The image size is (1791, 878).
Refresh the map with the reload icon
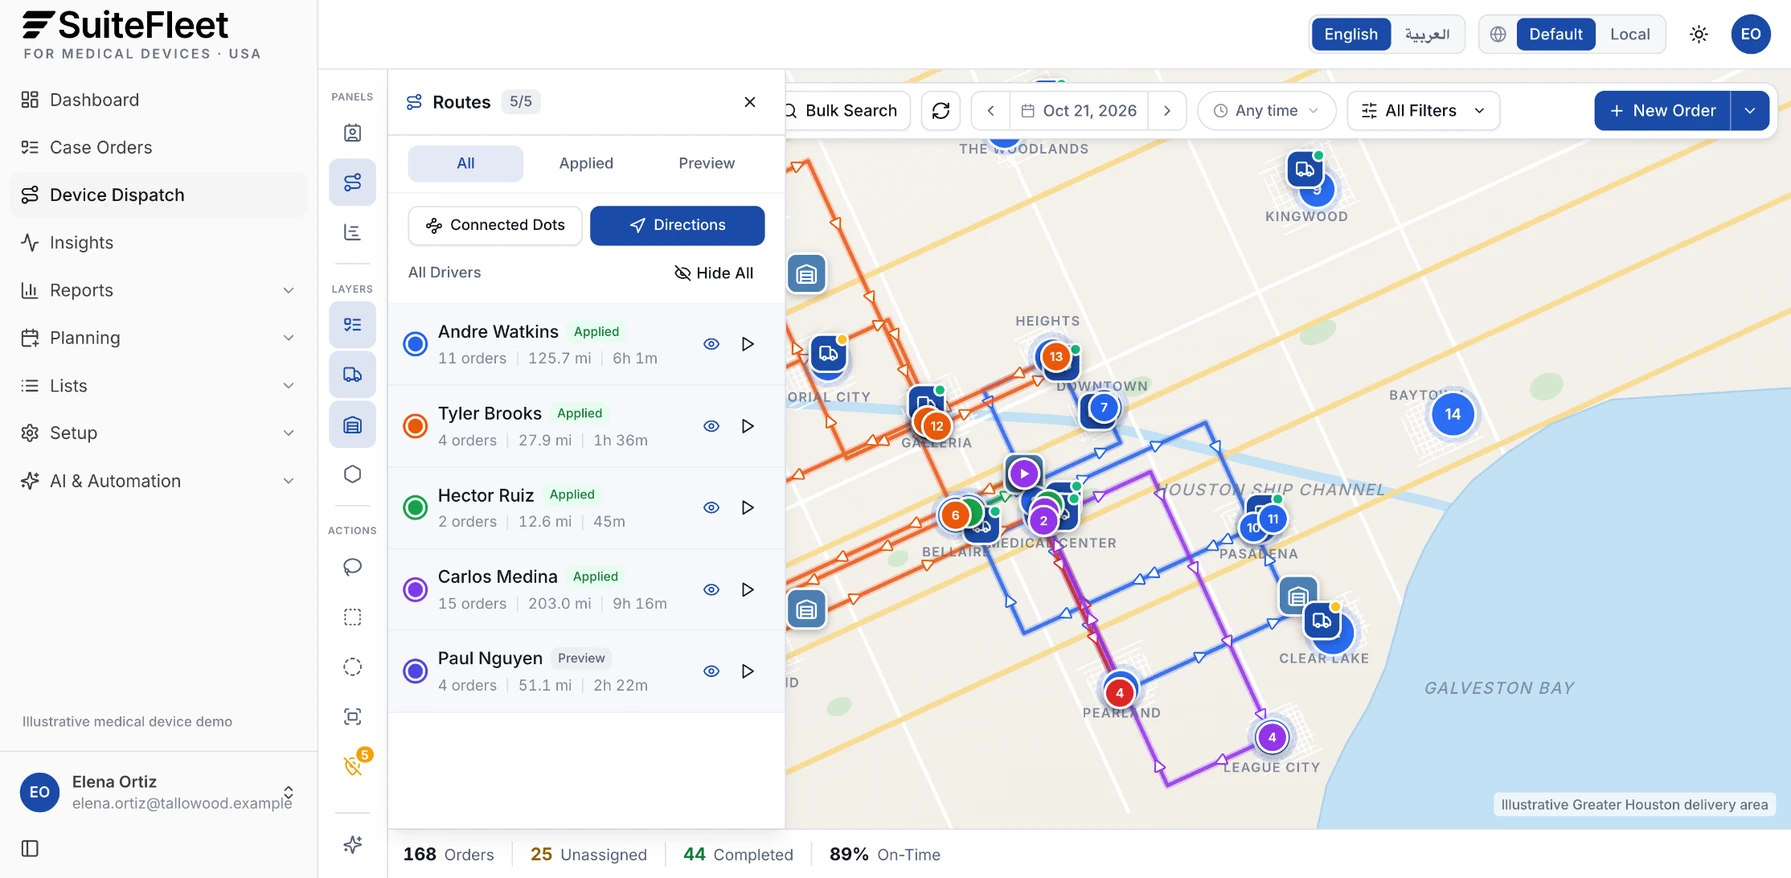tap(941, 111)
